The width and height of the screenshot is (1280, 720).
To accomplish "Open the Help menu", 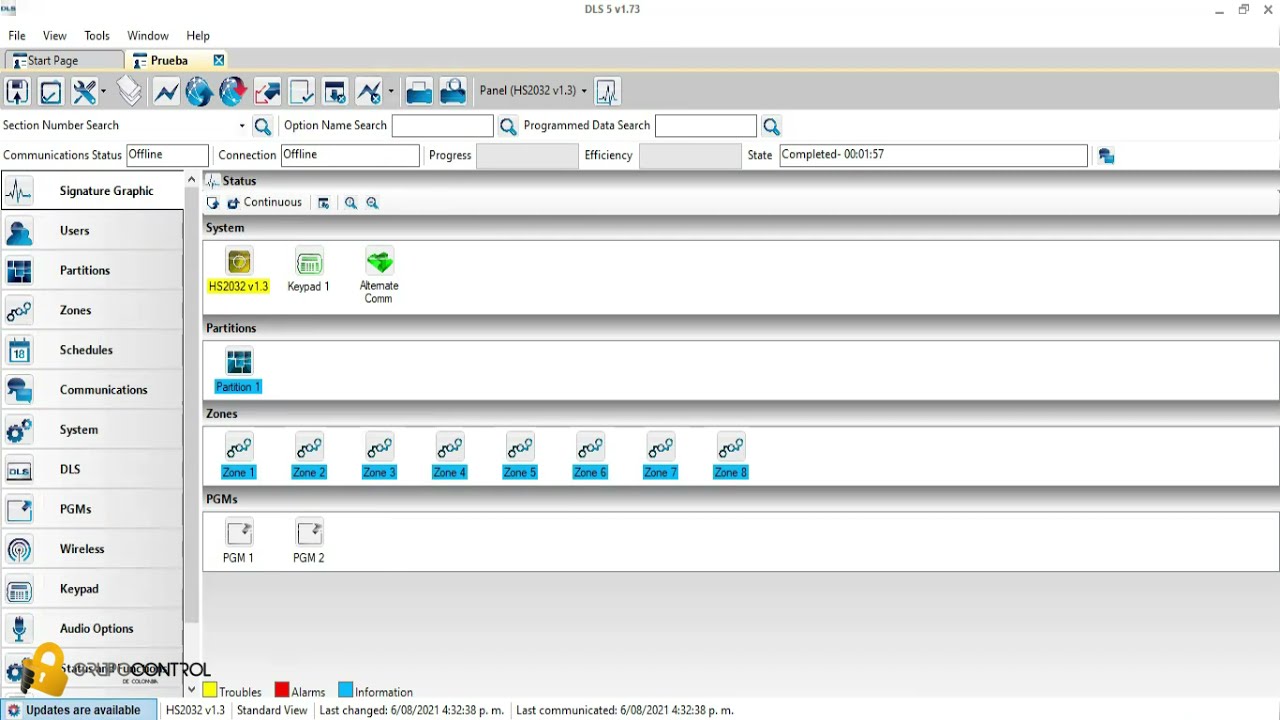I will pyautogui.click(x=198, y=36).
